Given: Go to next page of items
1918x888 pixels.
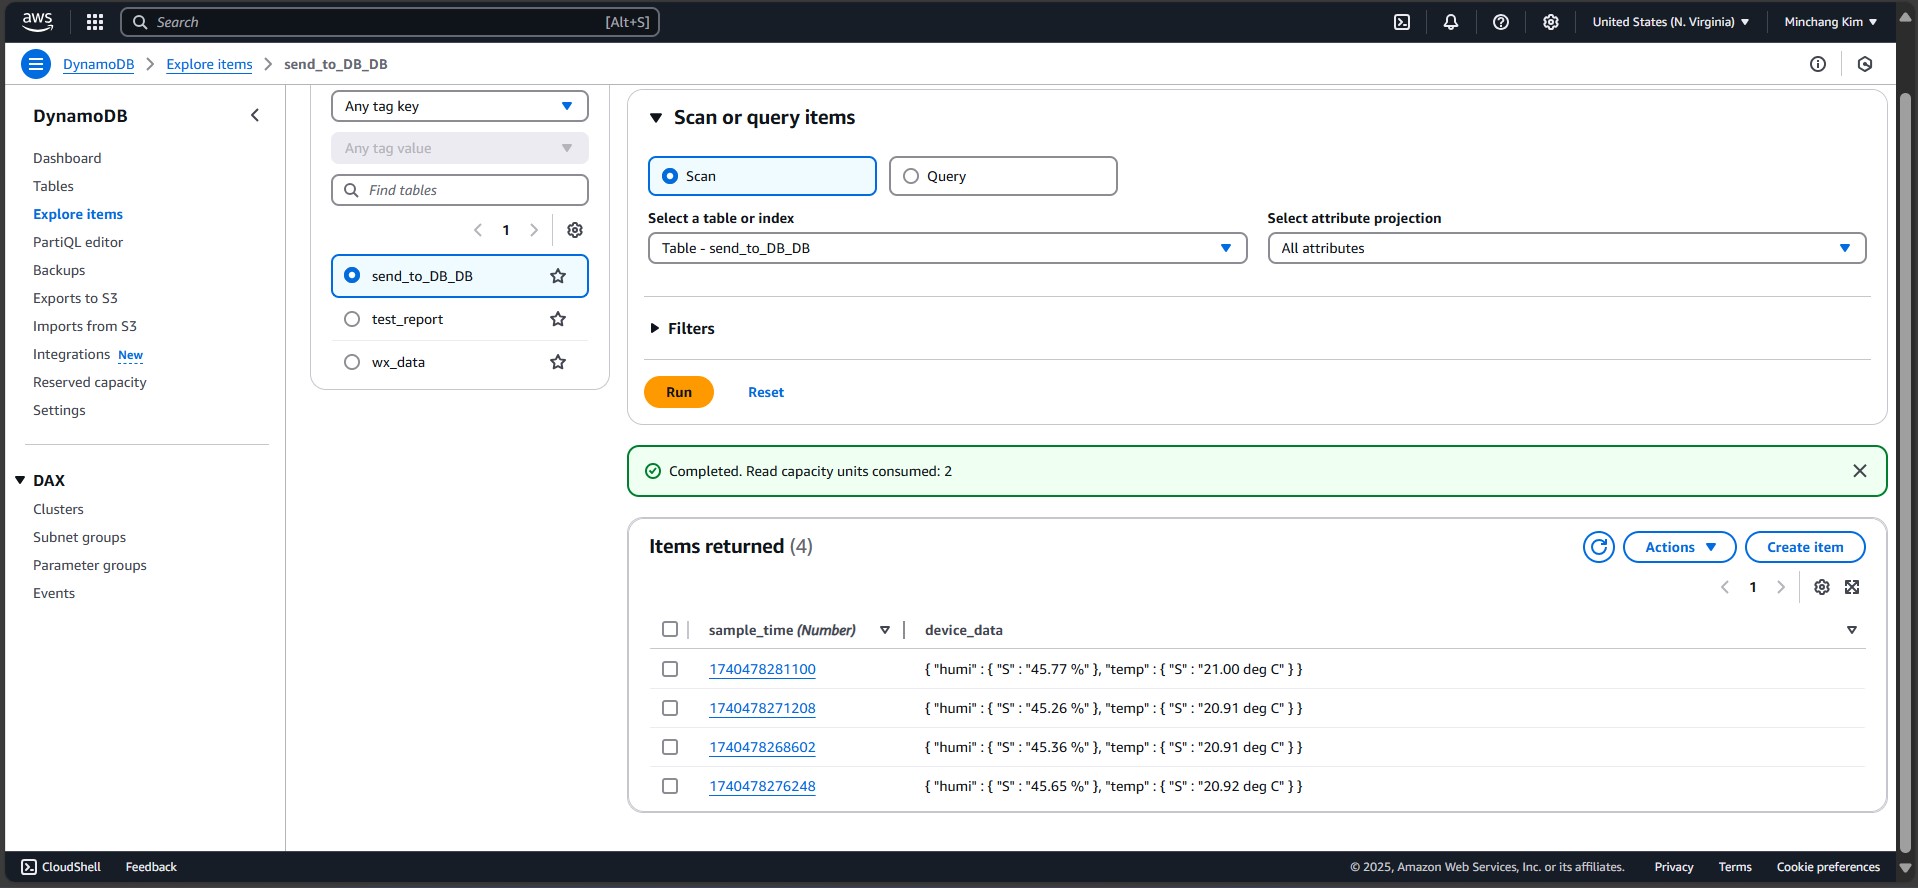Looking at the screenshot, I should click(x=1781, y=587).
